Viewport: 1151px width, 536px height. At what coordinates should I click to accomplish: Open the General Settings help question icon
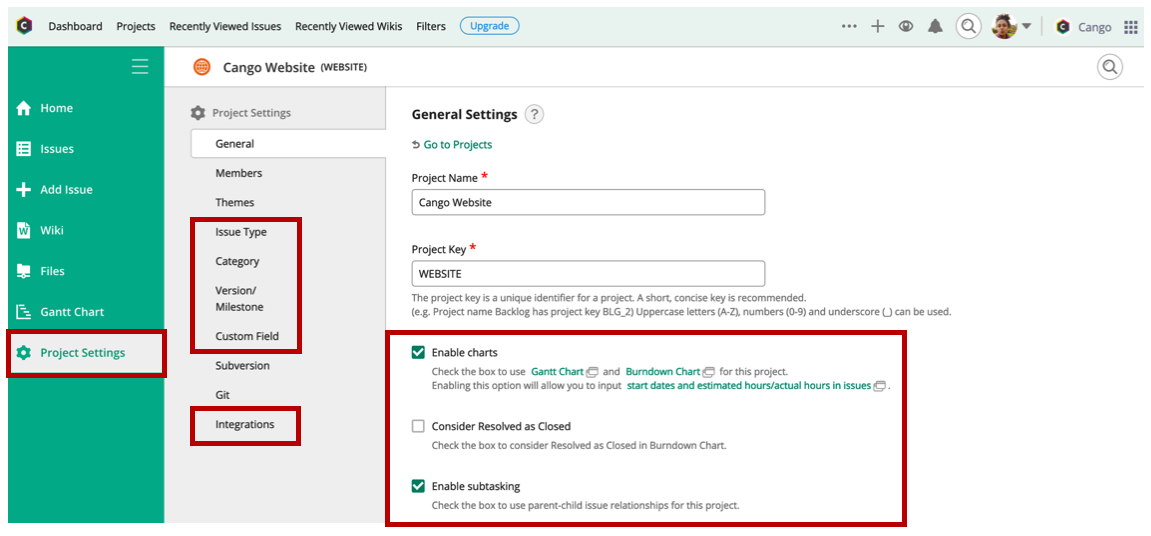click(x=534, y=115)
